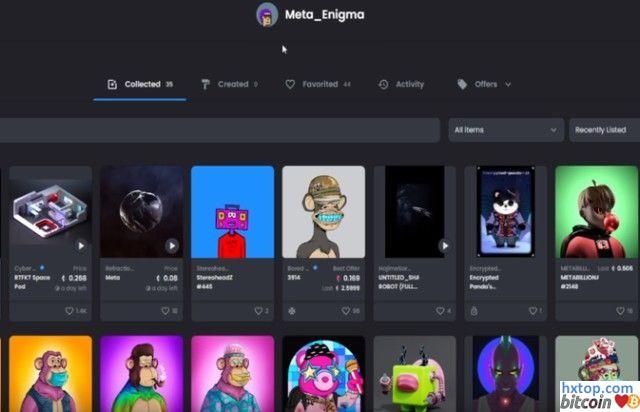Open the Favorited tab
This screenshot has height=412, width=640.
pos(318,85)
